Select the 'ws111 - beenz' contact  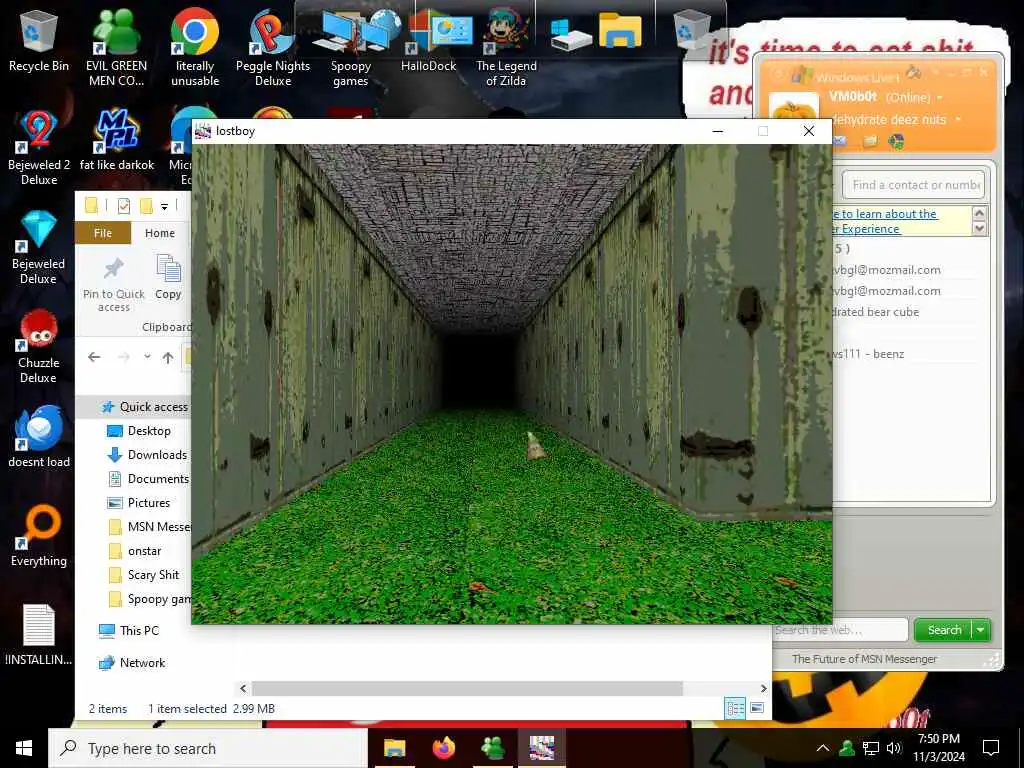coord(869,354)
